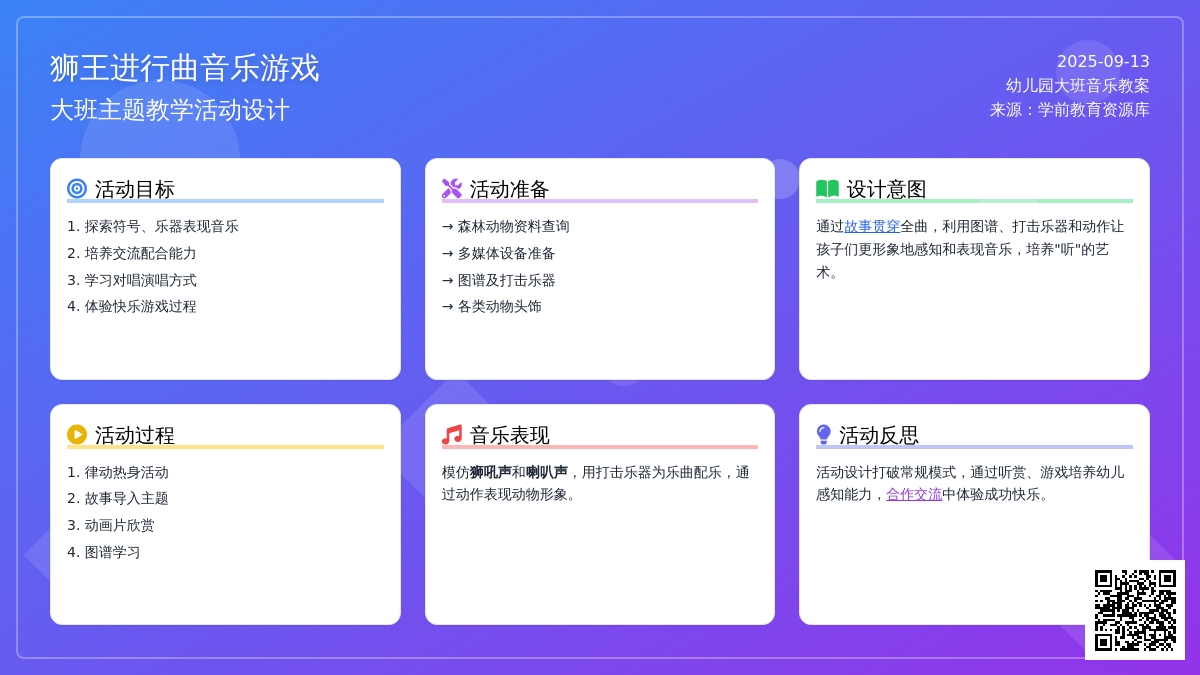Click the target icon beside 活动目标
This screenshot has height=675, width=1200.
[x=77, y=188]
